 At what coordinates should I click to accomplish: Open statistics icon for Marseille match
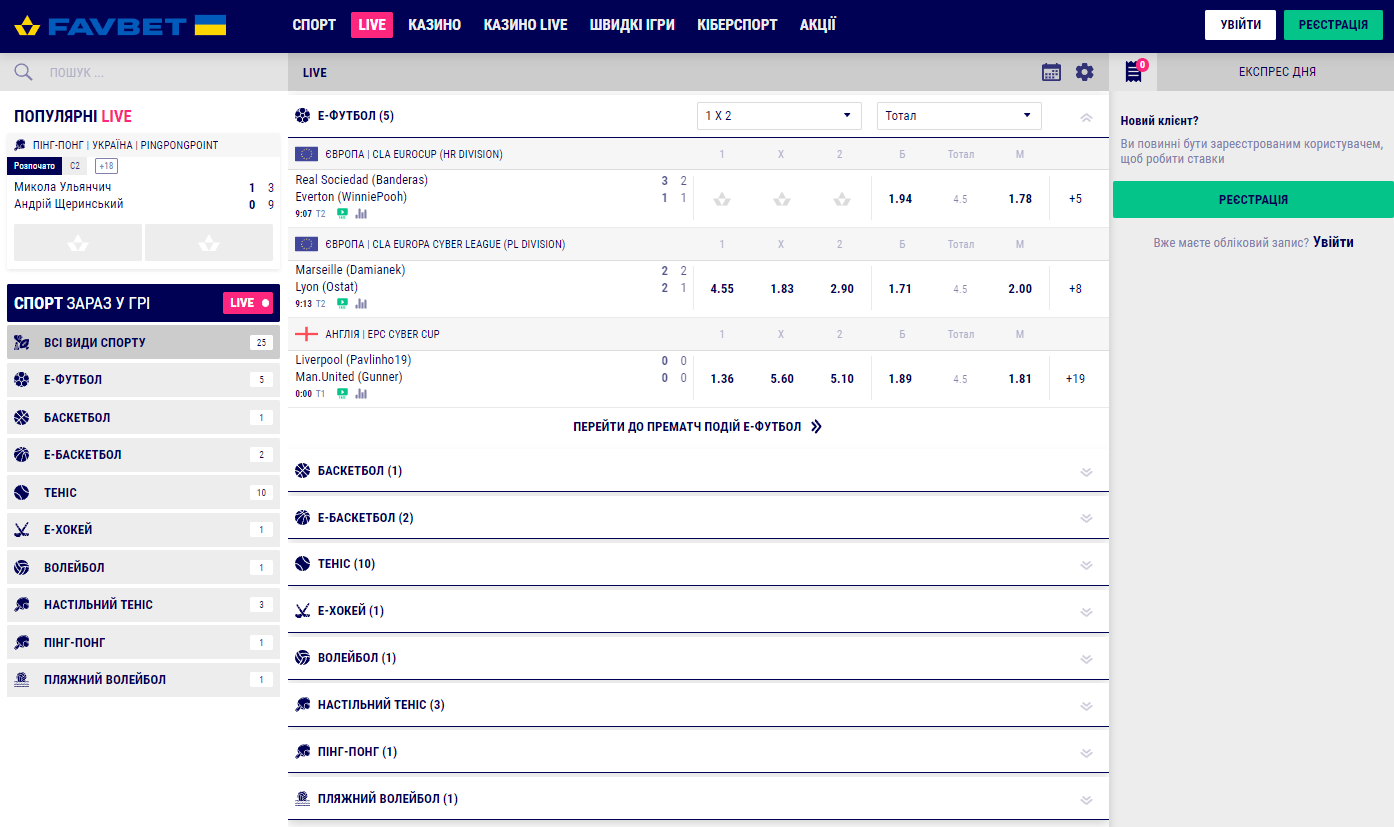pyautogui.click(x=361, y=303)
